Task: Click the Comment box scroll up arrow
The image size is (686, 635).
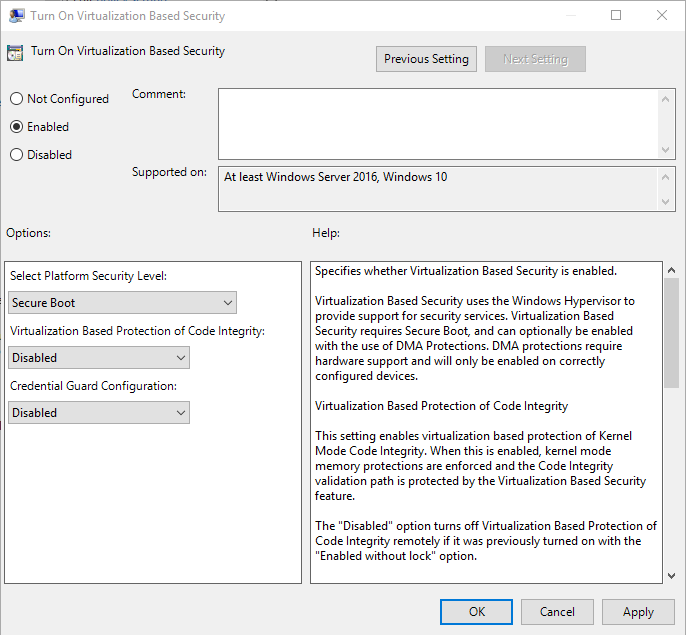Action: 667,97
